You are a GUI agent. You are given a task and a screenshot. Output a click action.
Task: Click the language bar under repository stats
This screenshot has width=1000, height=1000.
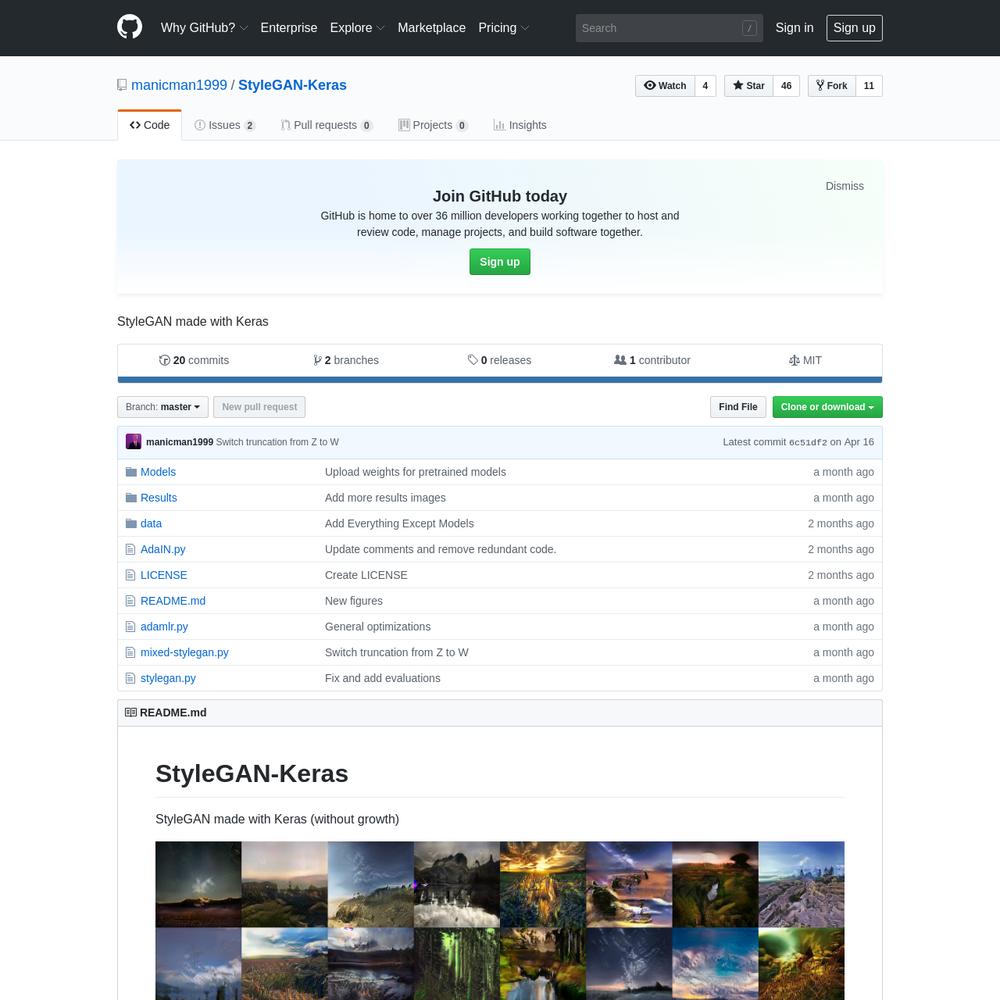point(499,379)
